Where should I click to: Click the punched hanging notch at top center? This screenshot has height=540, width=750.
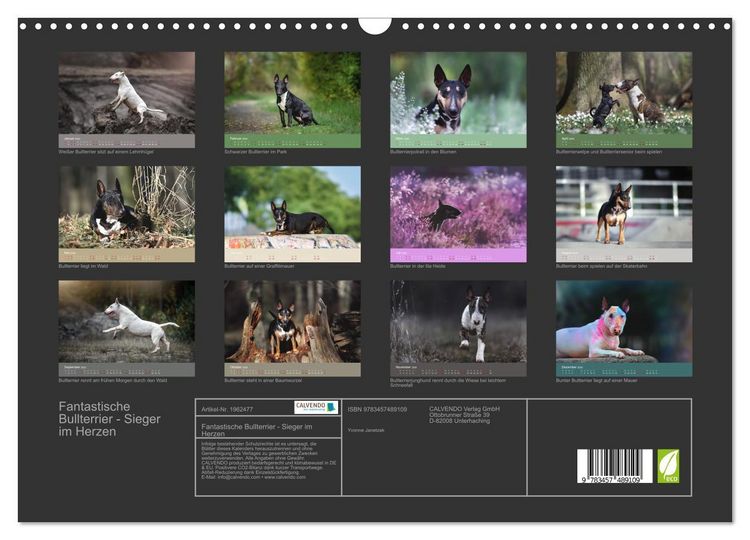click(x=375, y=25)
